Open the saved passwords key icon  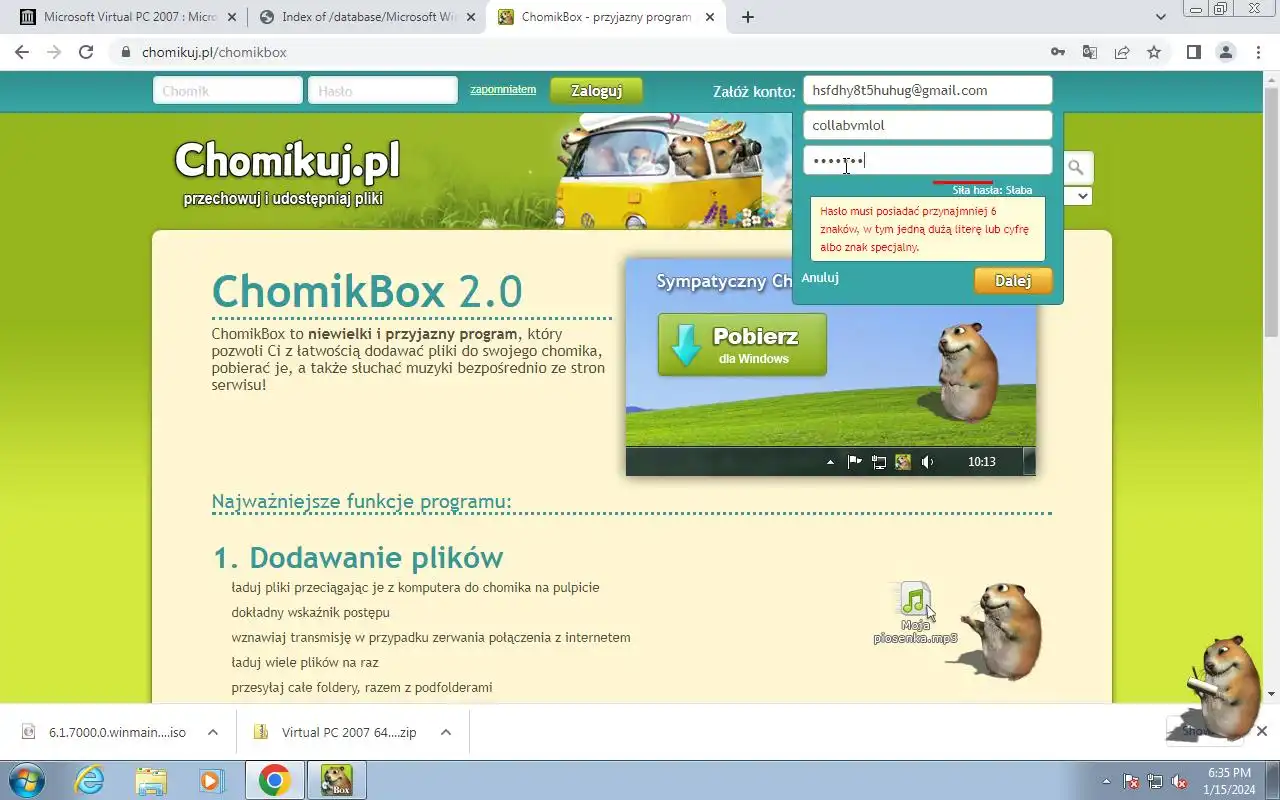[1058, 52]
